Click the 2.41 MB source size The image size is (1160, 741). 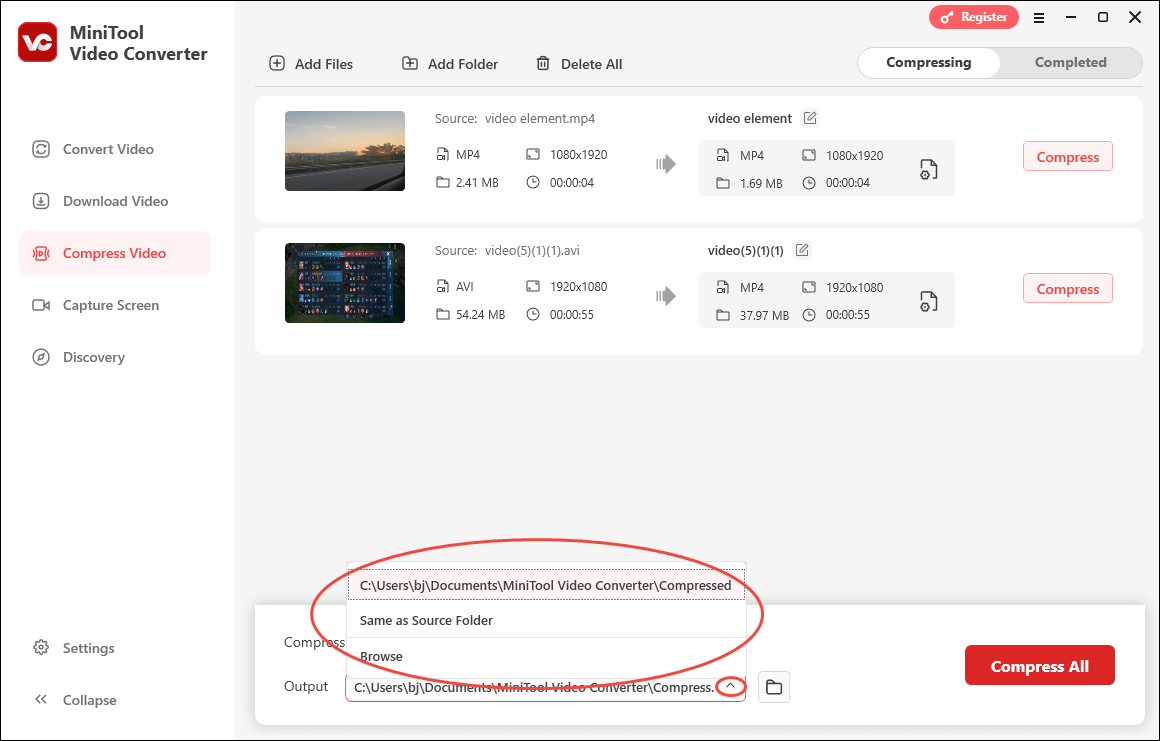click(477, 183)
